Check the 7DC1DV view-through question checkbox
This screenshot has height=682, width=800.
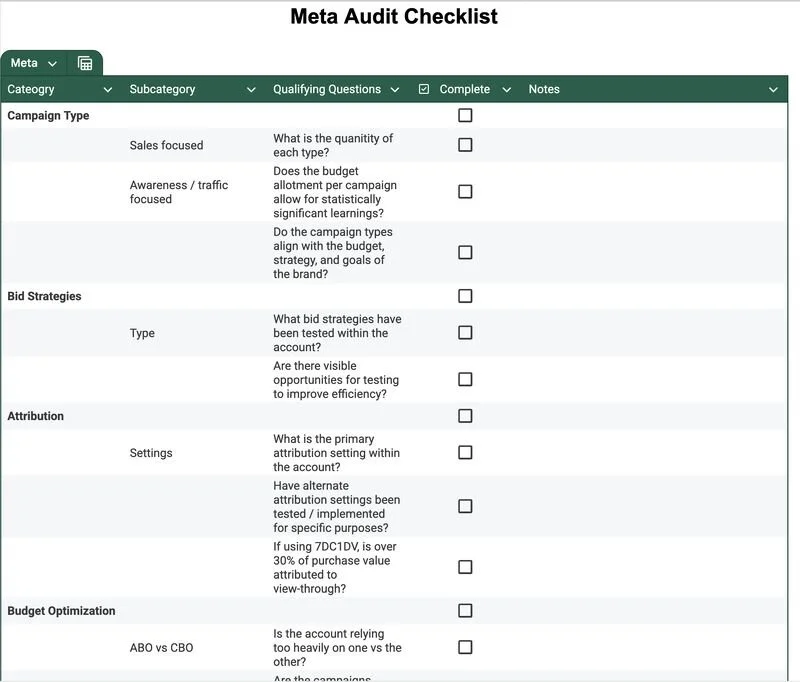pos(464,566)
